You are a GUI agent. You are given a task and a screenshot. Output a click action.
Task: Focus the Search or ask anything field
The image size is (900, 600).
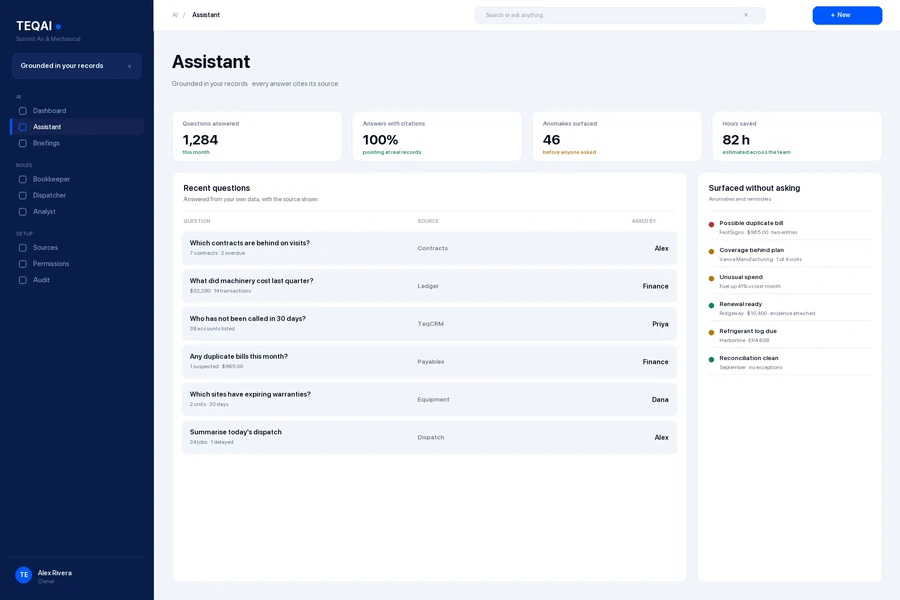coord(620,16)
